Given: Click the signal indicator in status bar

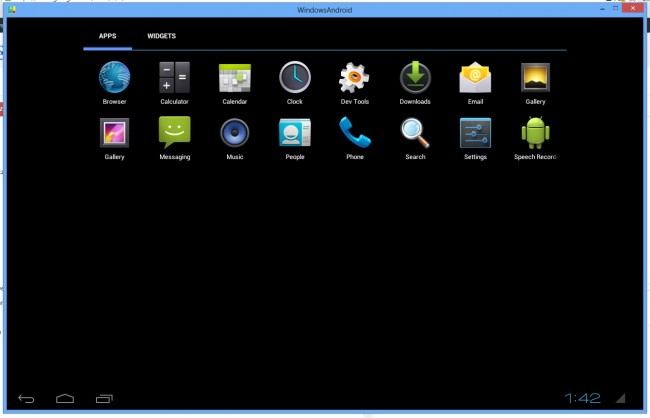Looking at the screenshot, I should [x=621, y=399].
